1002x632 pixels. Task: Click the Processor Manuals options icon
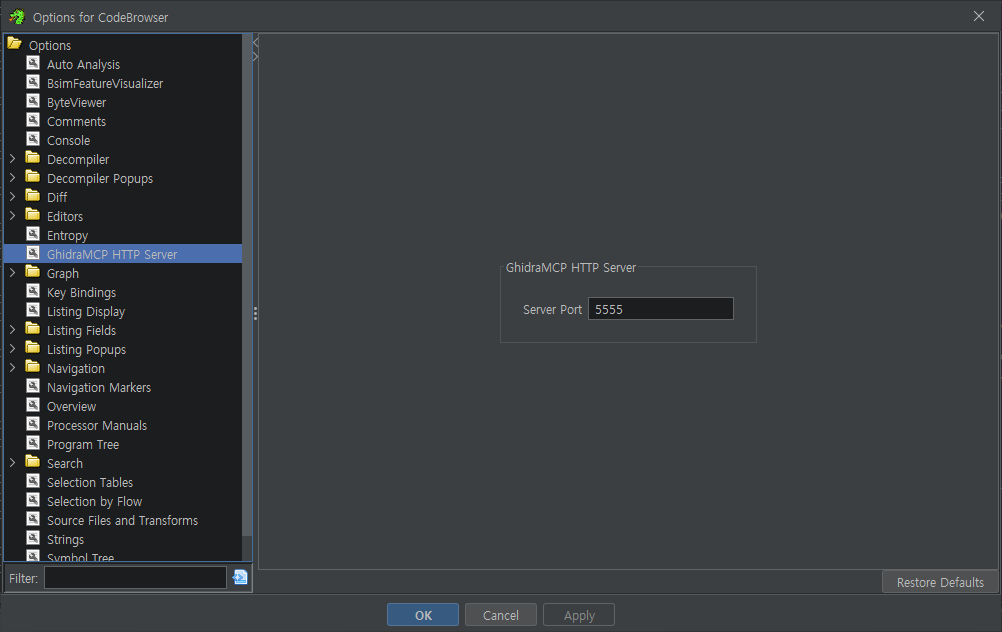[x=33, y=424]
